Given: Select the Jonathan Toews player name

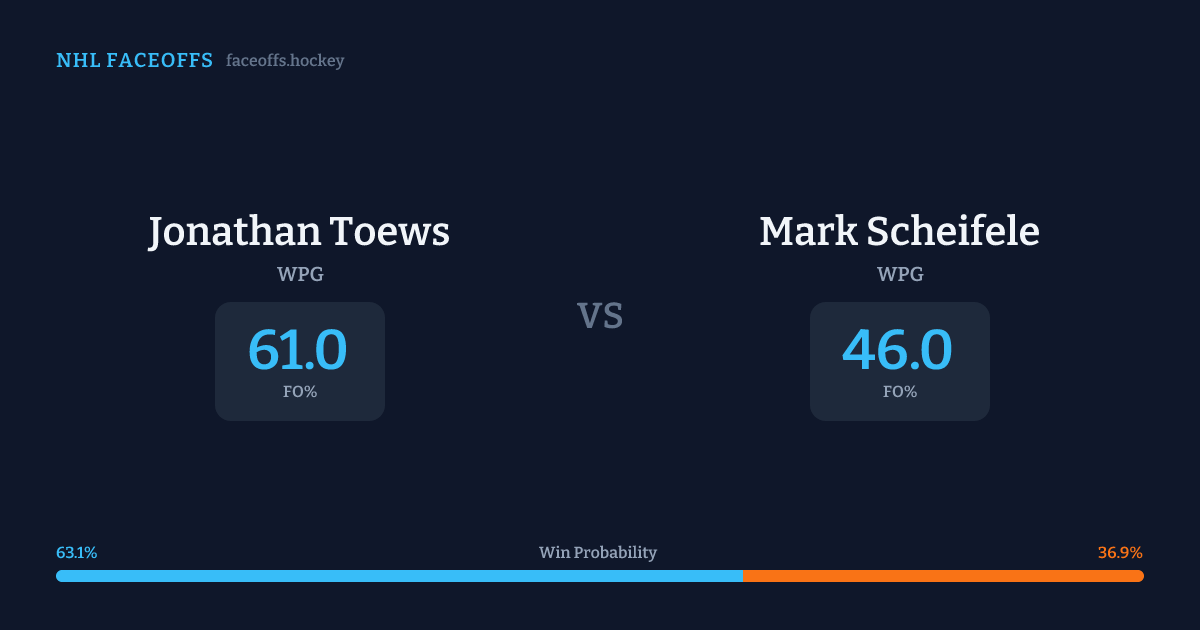Looking at the screenshot, I should tap(299, 232).
